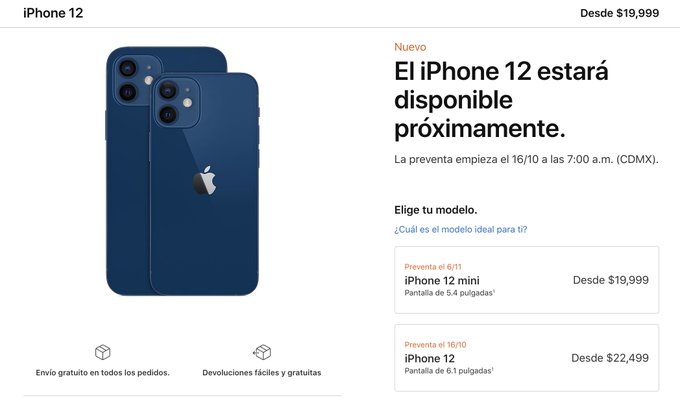
Task: Click 'Pantalla de 6.1 pulgadas' footnote text
Action: coord(449,371)
